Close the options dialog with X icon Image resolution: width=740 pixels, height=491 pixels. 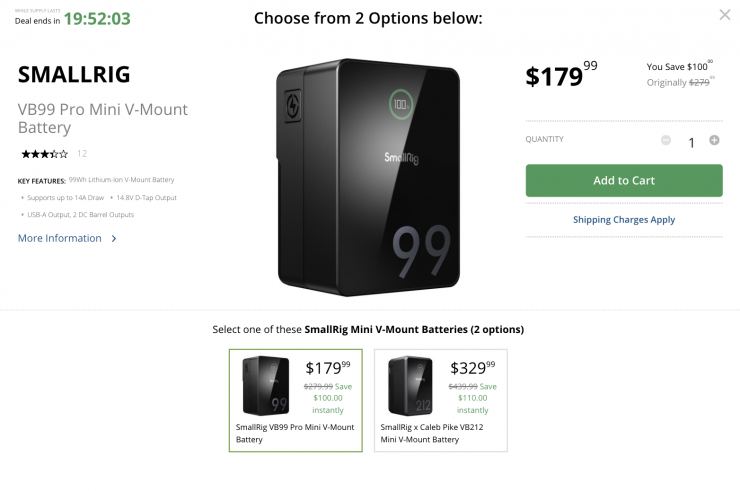click(725, 15)
